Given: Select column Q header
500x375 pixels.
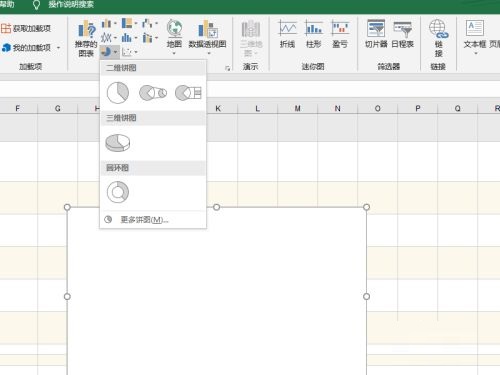Looking at the screenshot, I should [x=457, y=108].
